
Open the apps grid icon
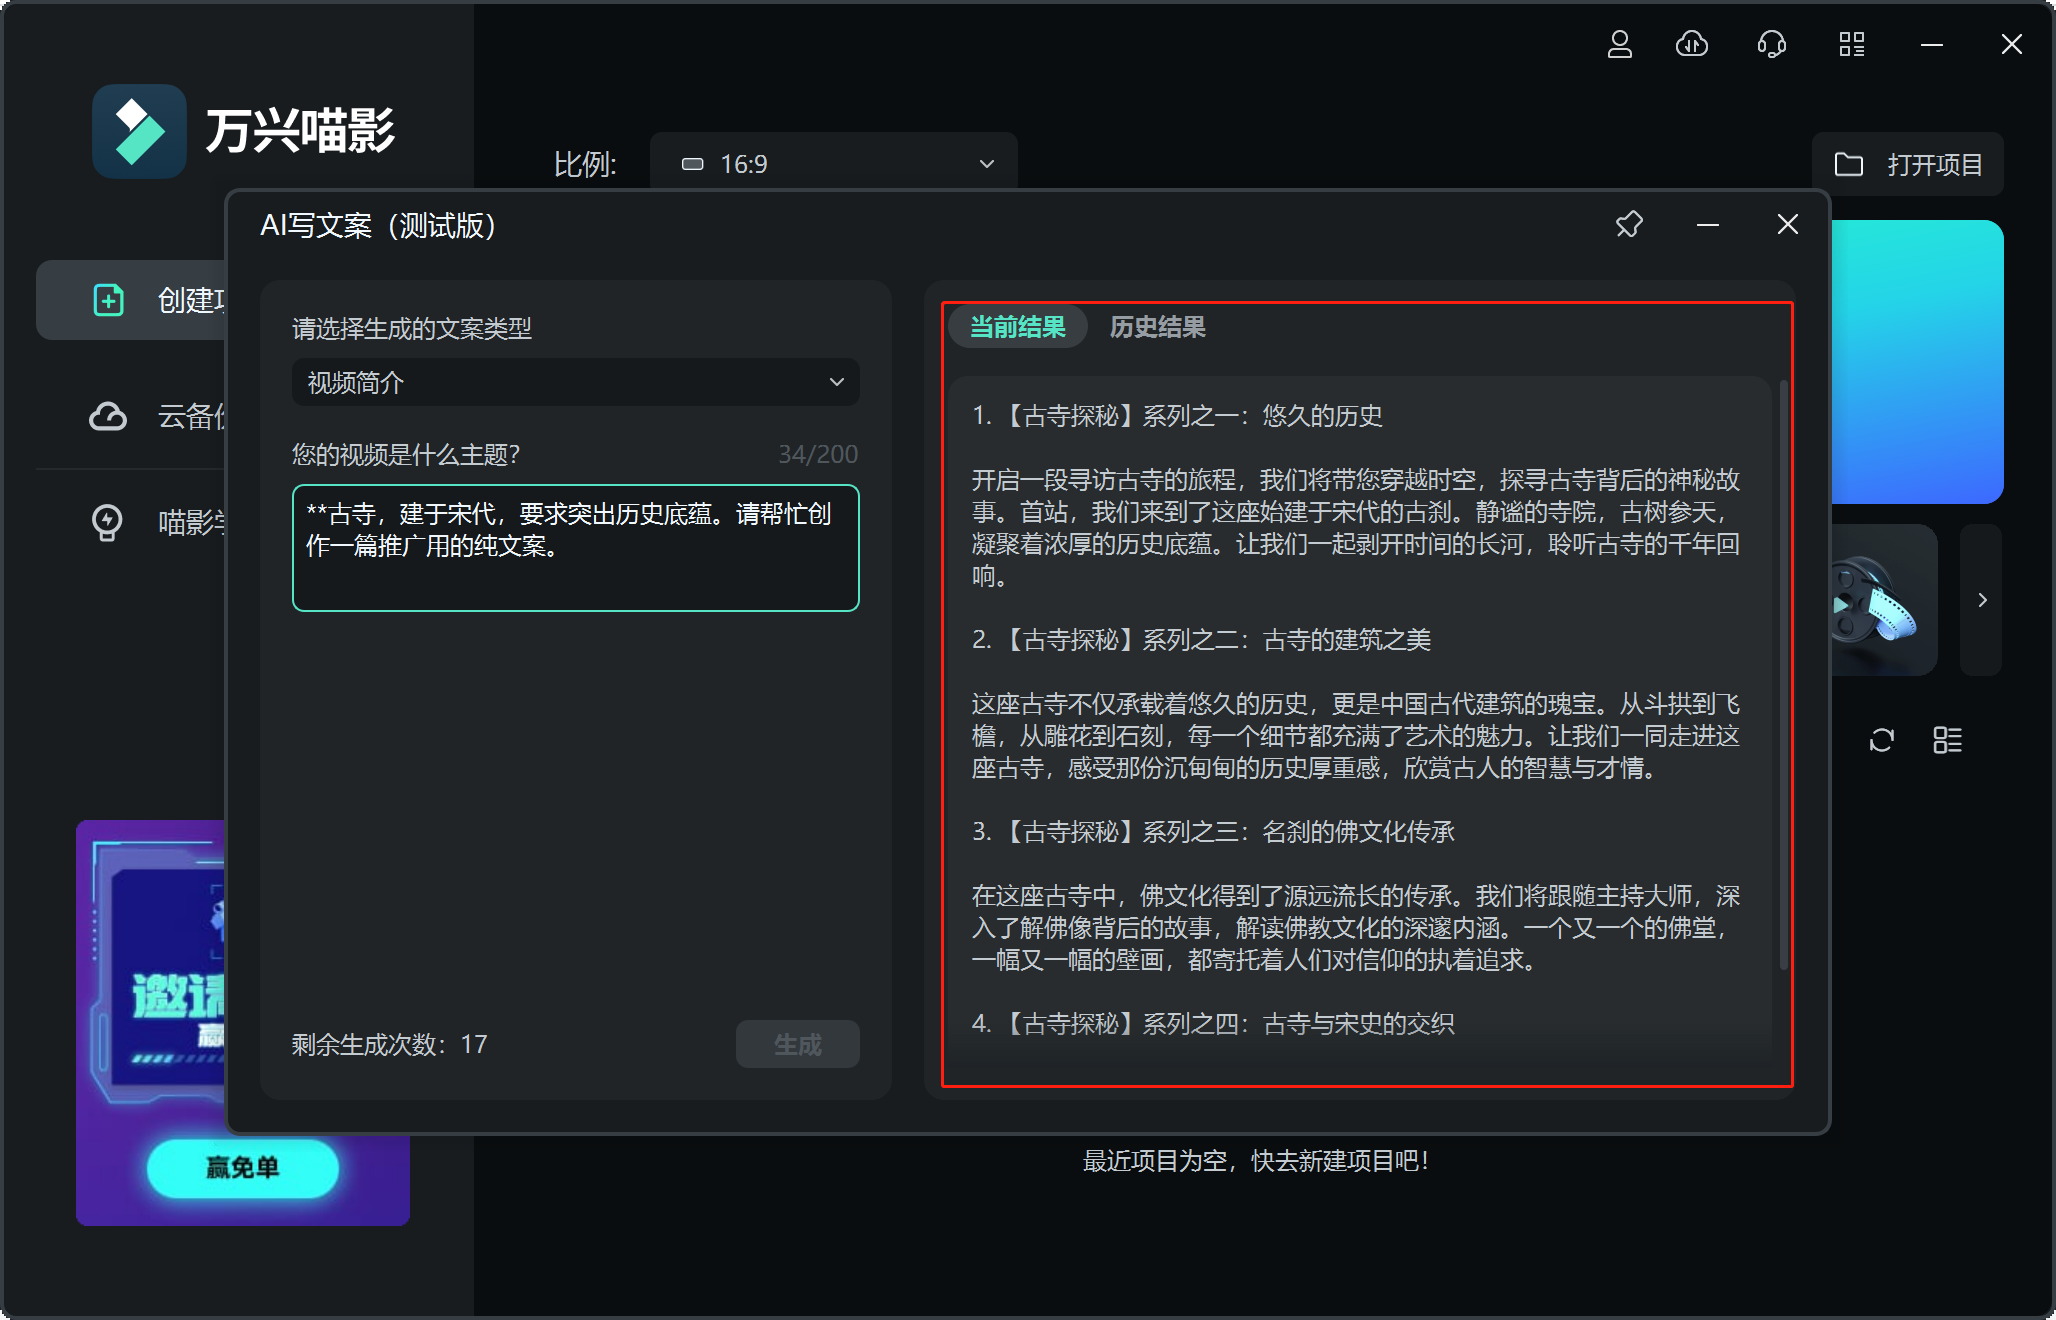coord(1851,45)
